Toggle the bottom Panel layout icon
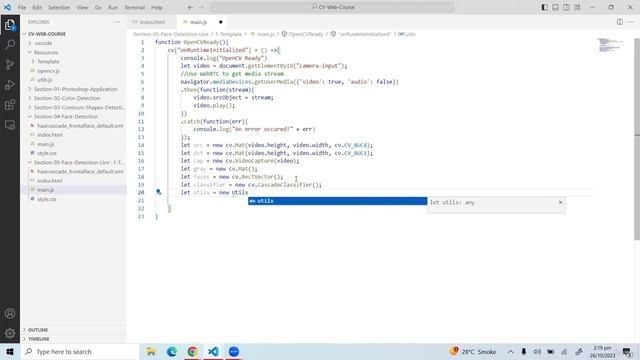640x360 pixels. (x=555, y=7)
